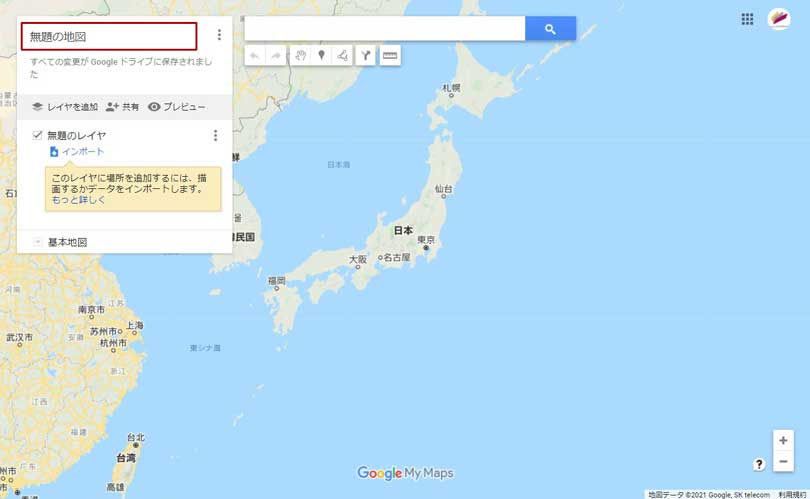Click the map search input field
The height and width of the screenshot is (499, 810).
point(385,28)
